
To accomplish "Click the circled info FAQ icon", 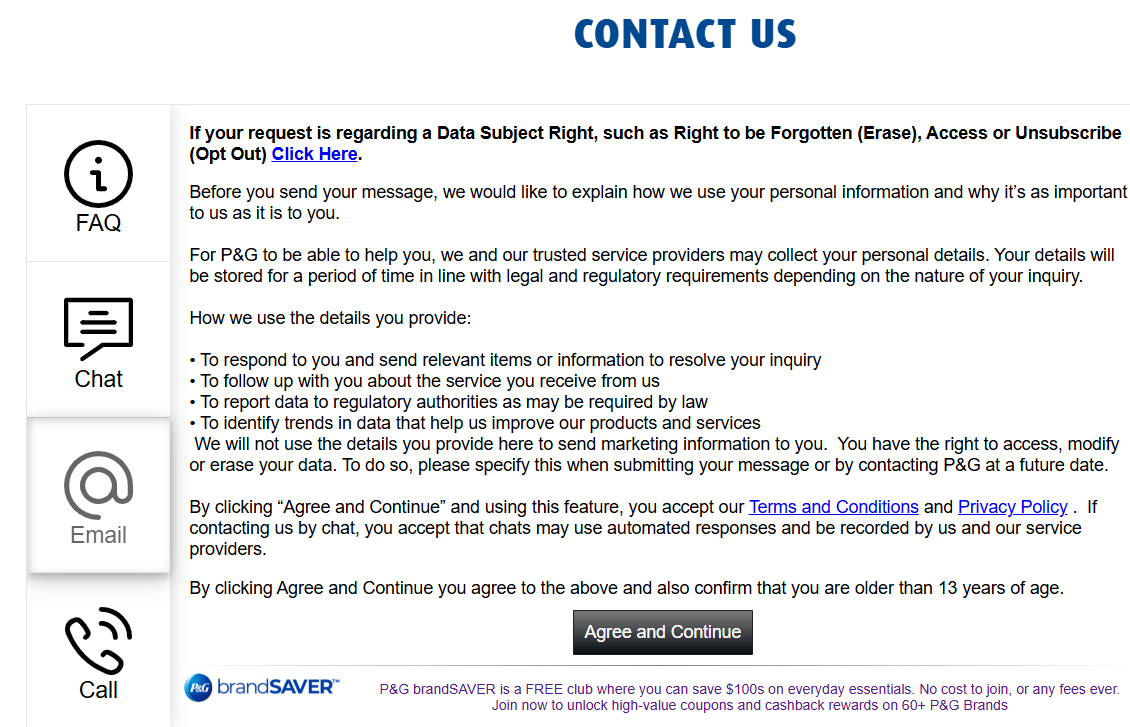I will pos(98,174).
